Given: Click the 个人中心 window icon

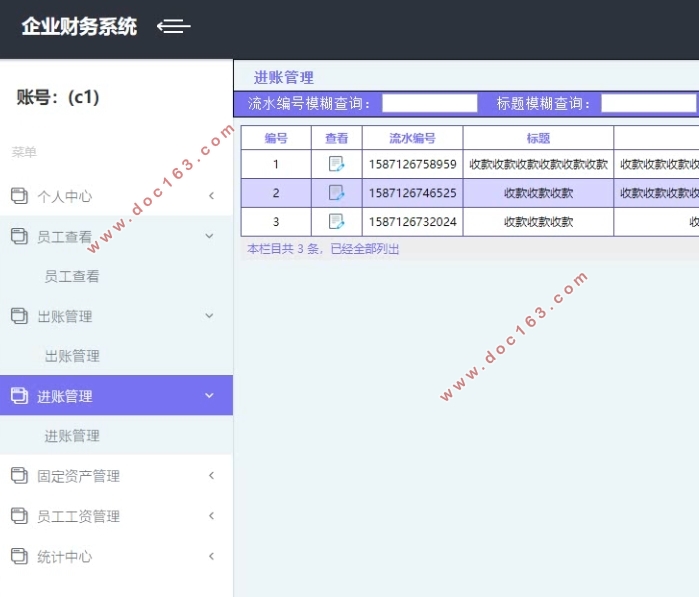Looking at the screenshot, I should pyautogui.click(x=19, y=196).
